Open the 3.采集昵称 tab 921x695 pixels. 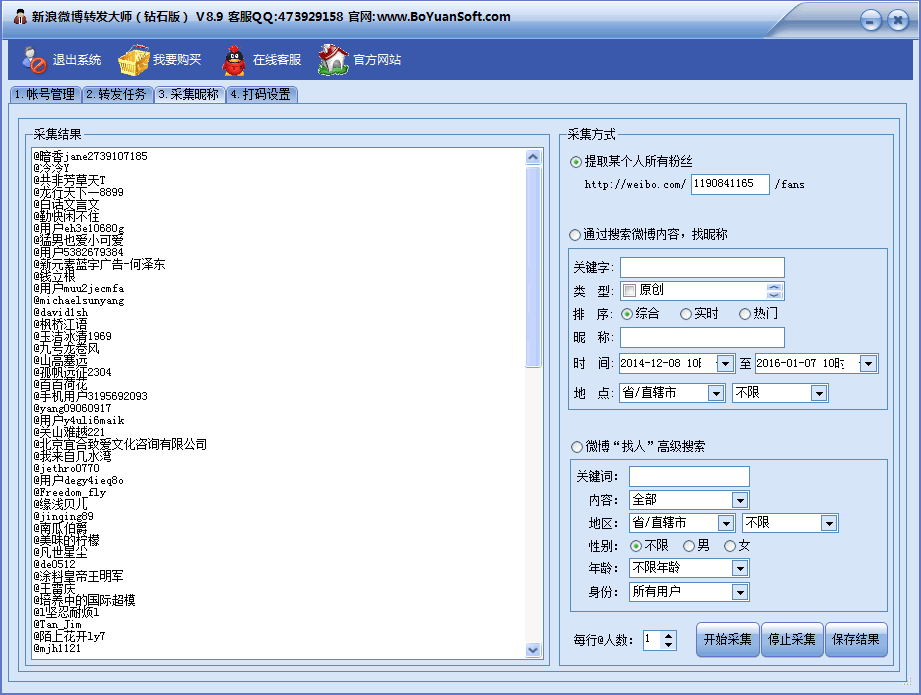click(189, 95)
